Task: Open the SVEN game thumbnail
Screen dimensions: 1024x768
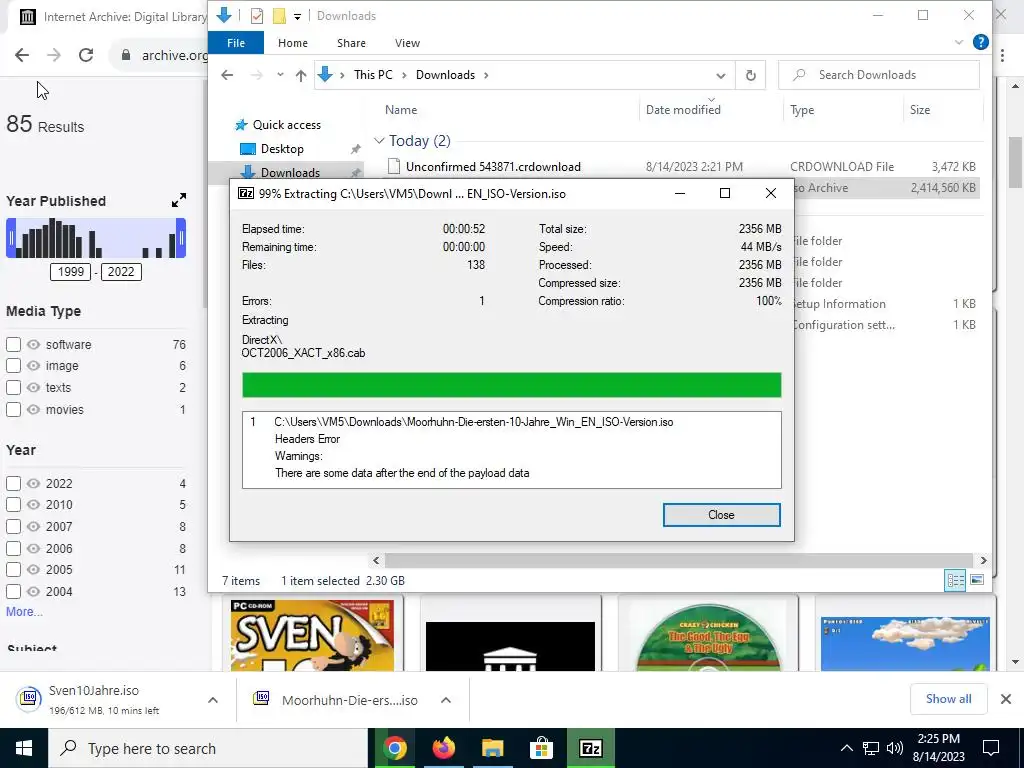Action: pyautogui.click(x=312, y=635)
